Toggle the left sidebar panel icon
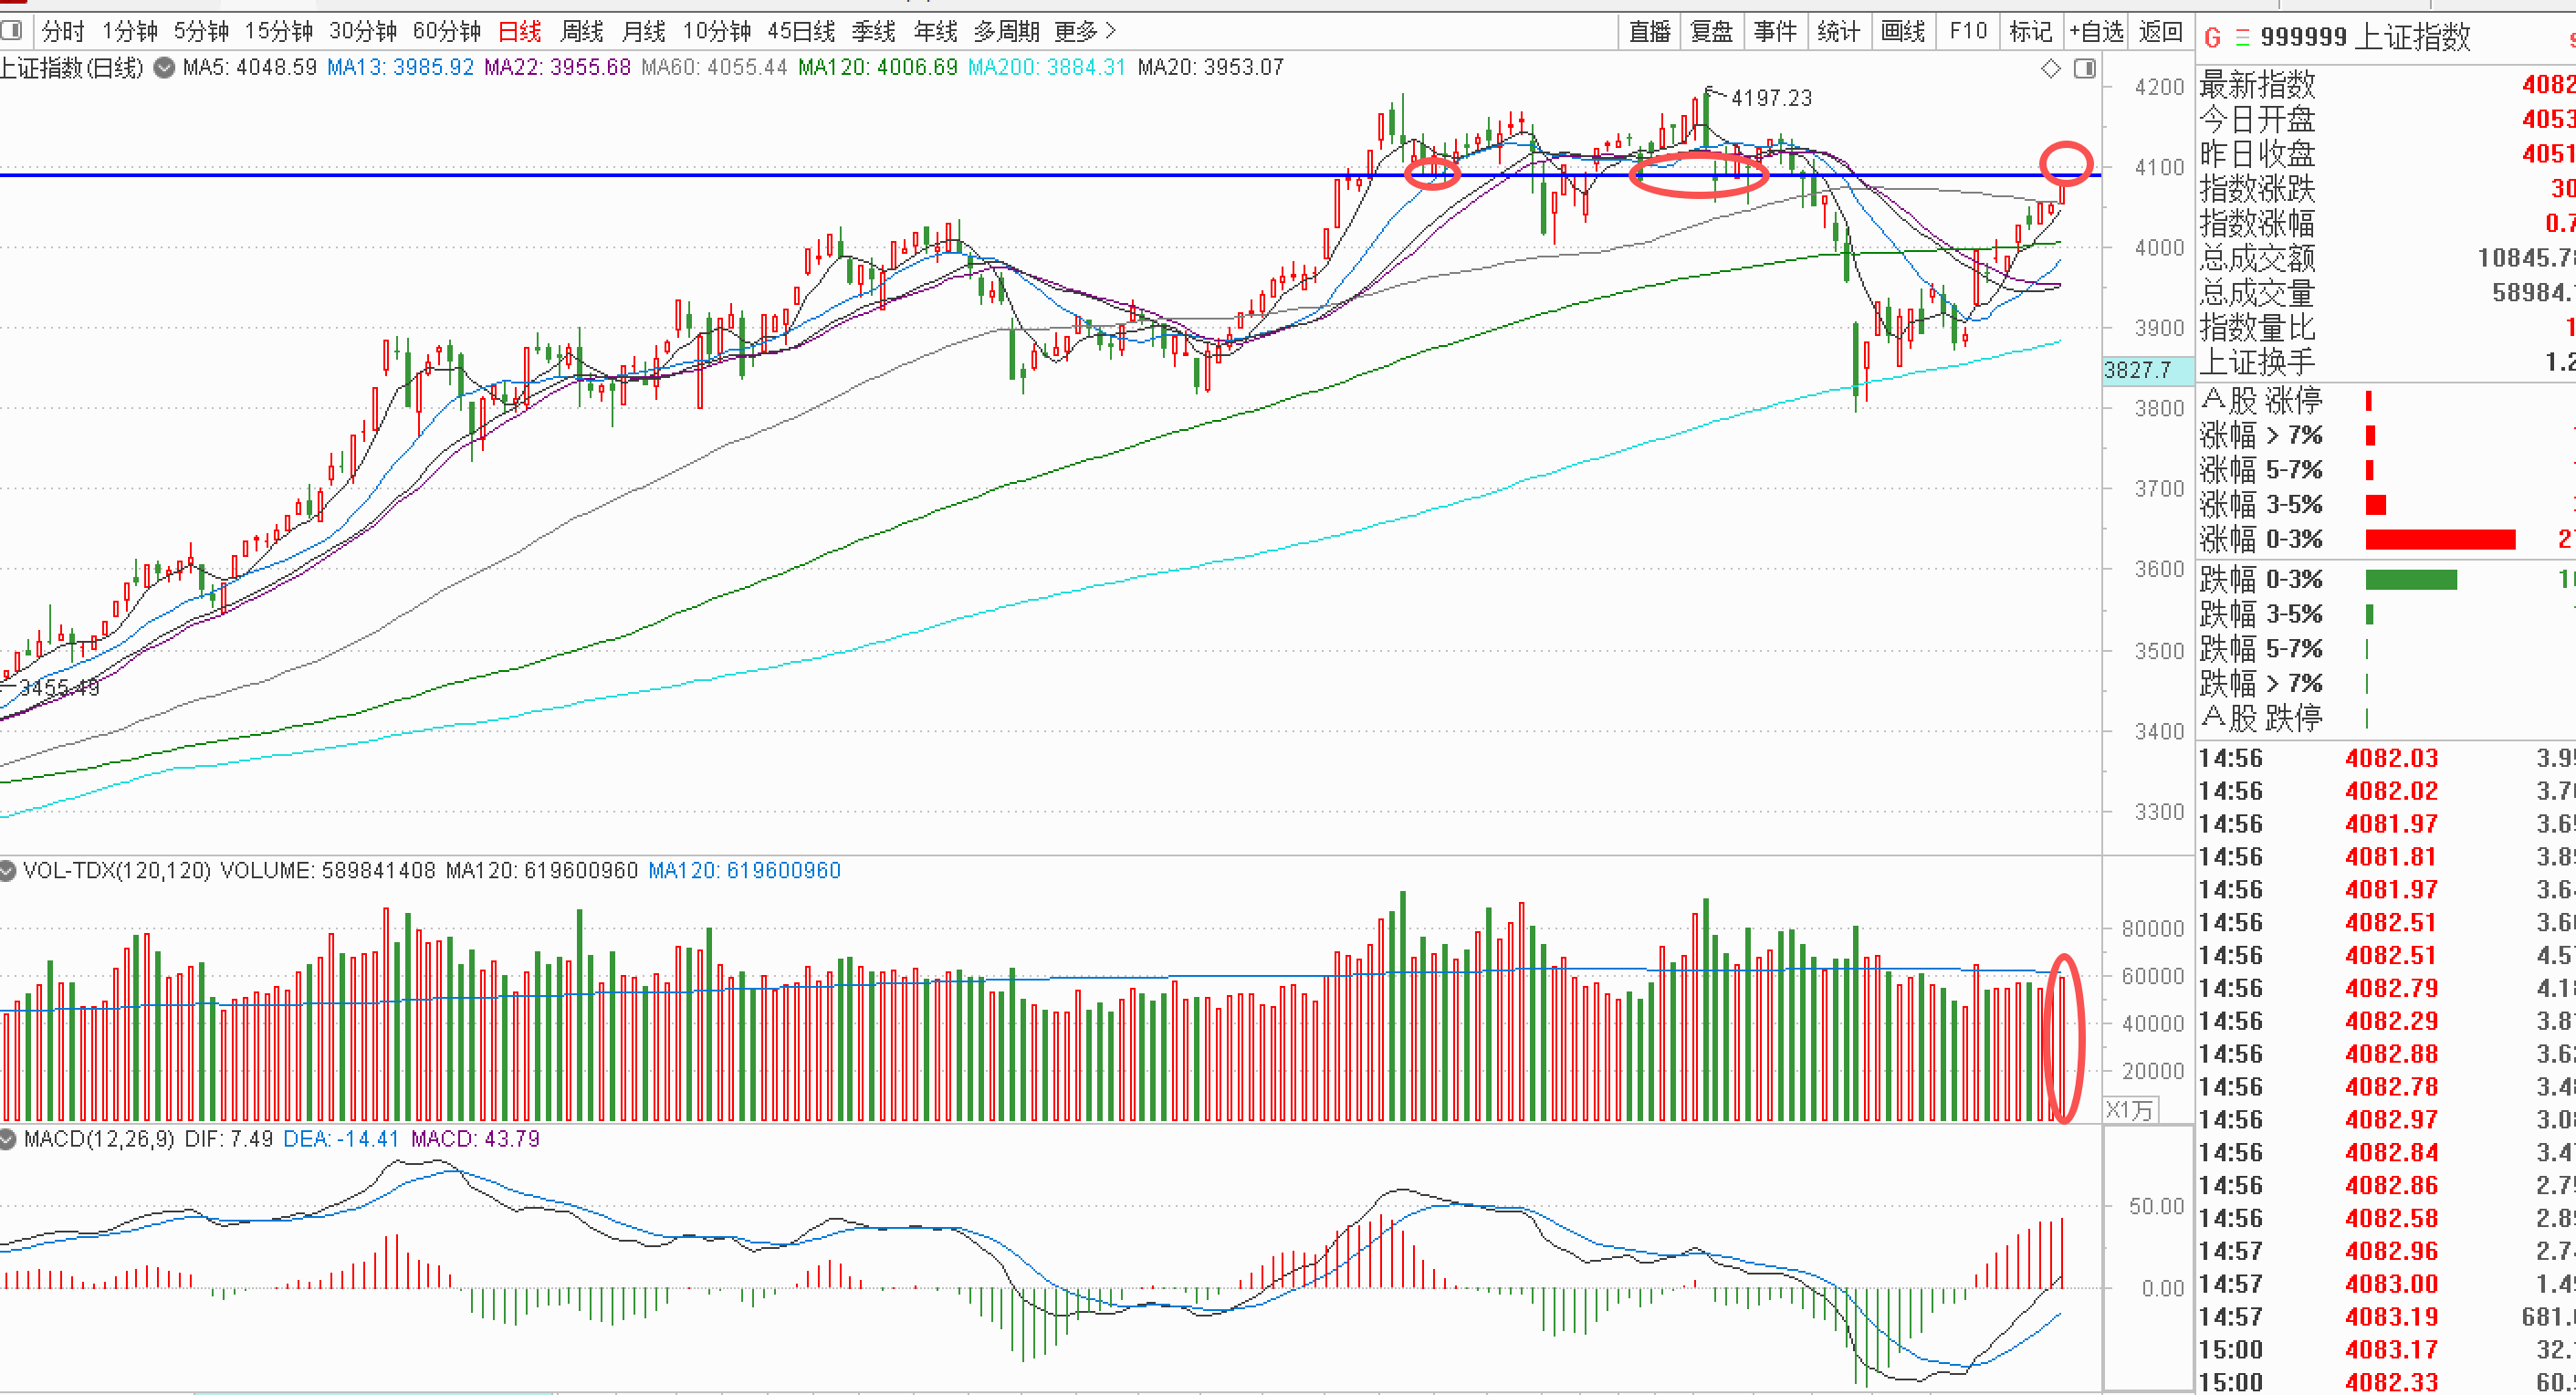This screenshot has height=1395, width=2576. 12,31
